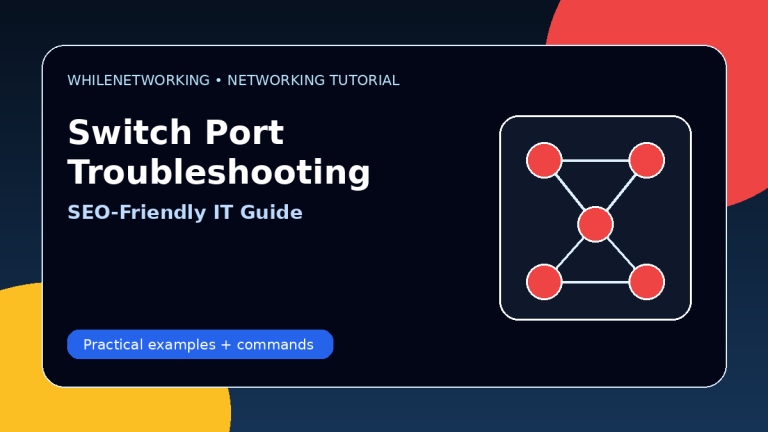Viewport: 768px width, 432px height.
Task: Click the network diagram icon tile
Action: [595, 218]
